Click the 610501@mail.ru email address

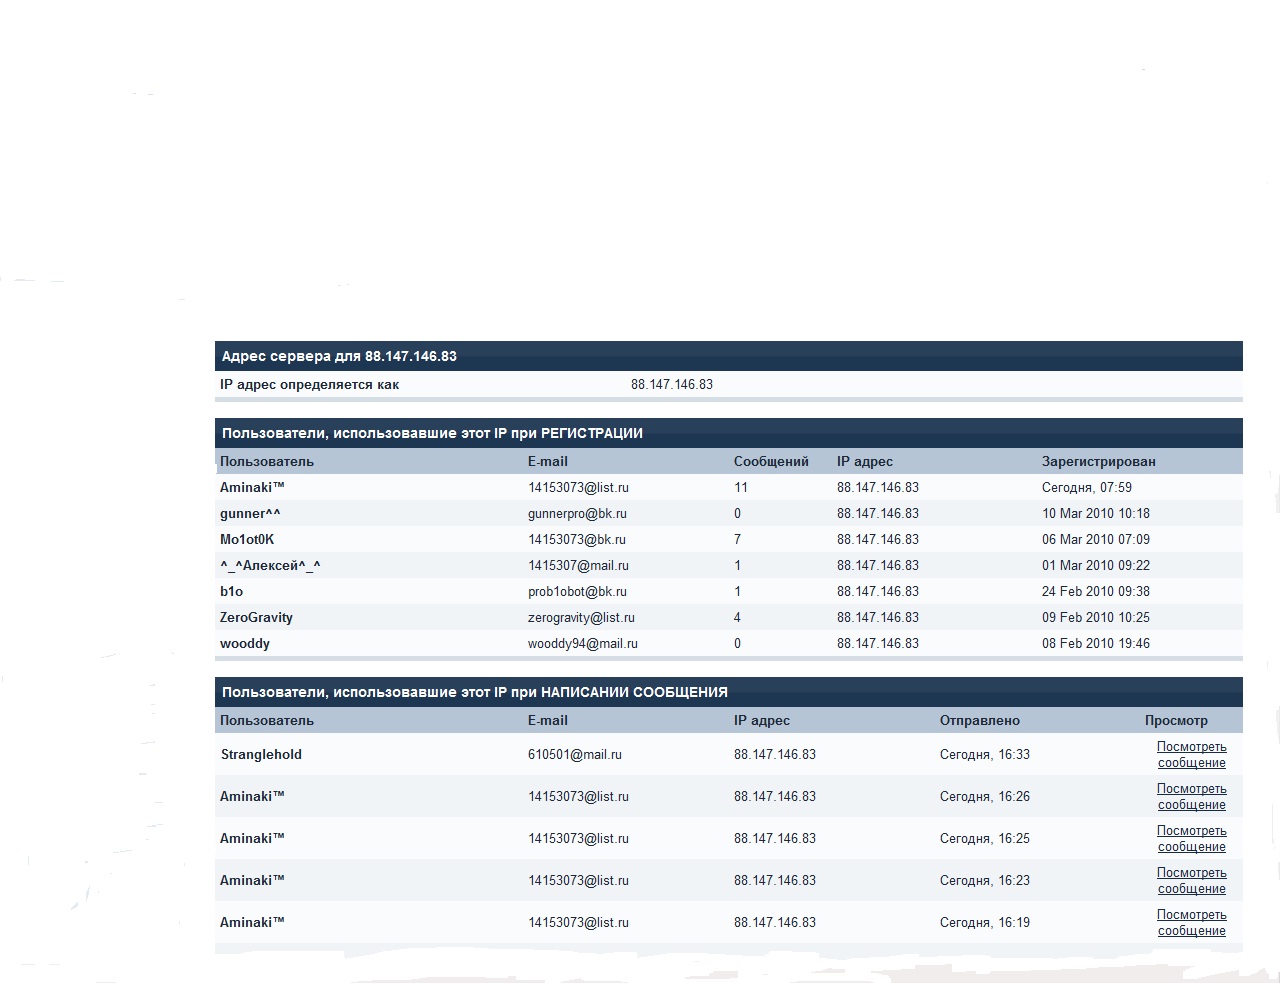(575, 755)
